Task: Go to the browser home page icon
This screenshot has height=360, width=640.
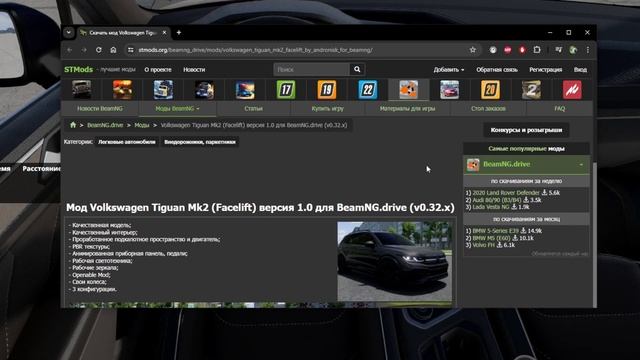Action: click(x=113, y=50)
